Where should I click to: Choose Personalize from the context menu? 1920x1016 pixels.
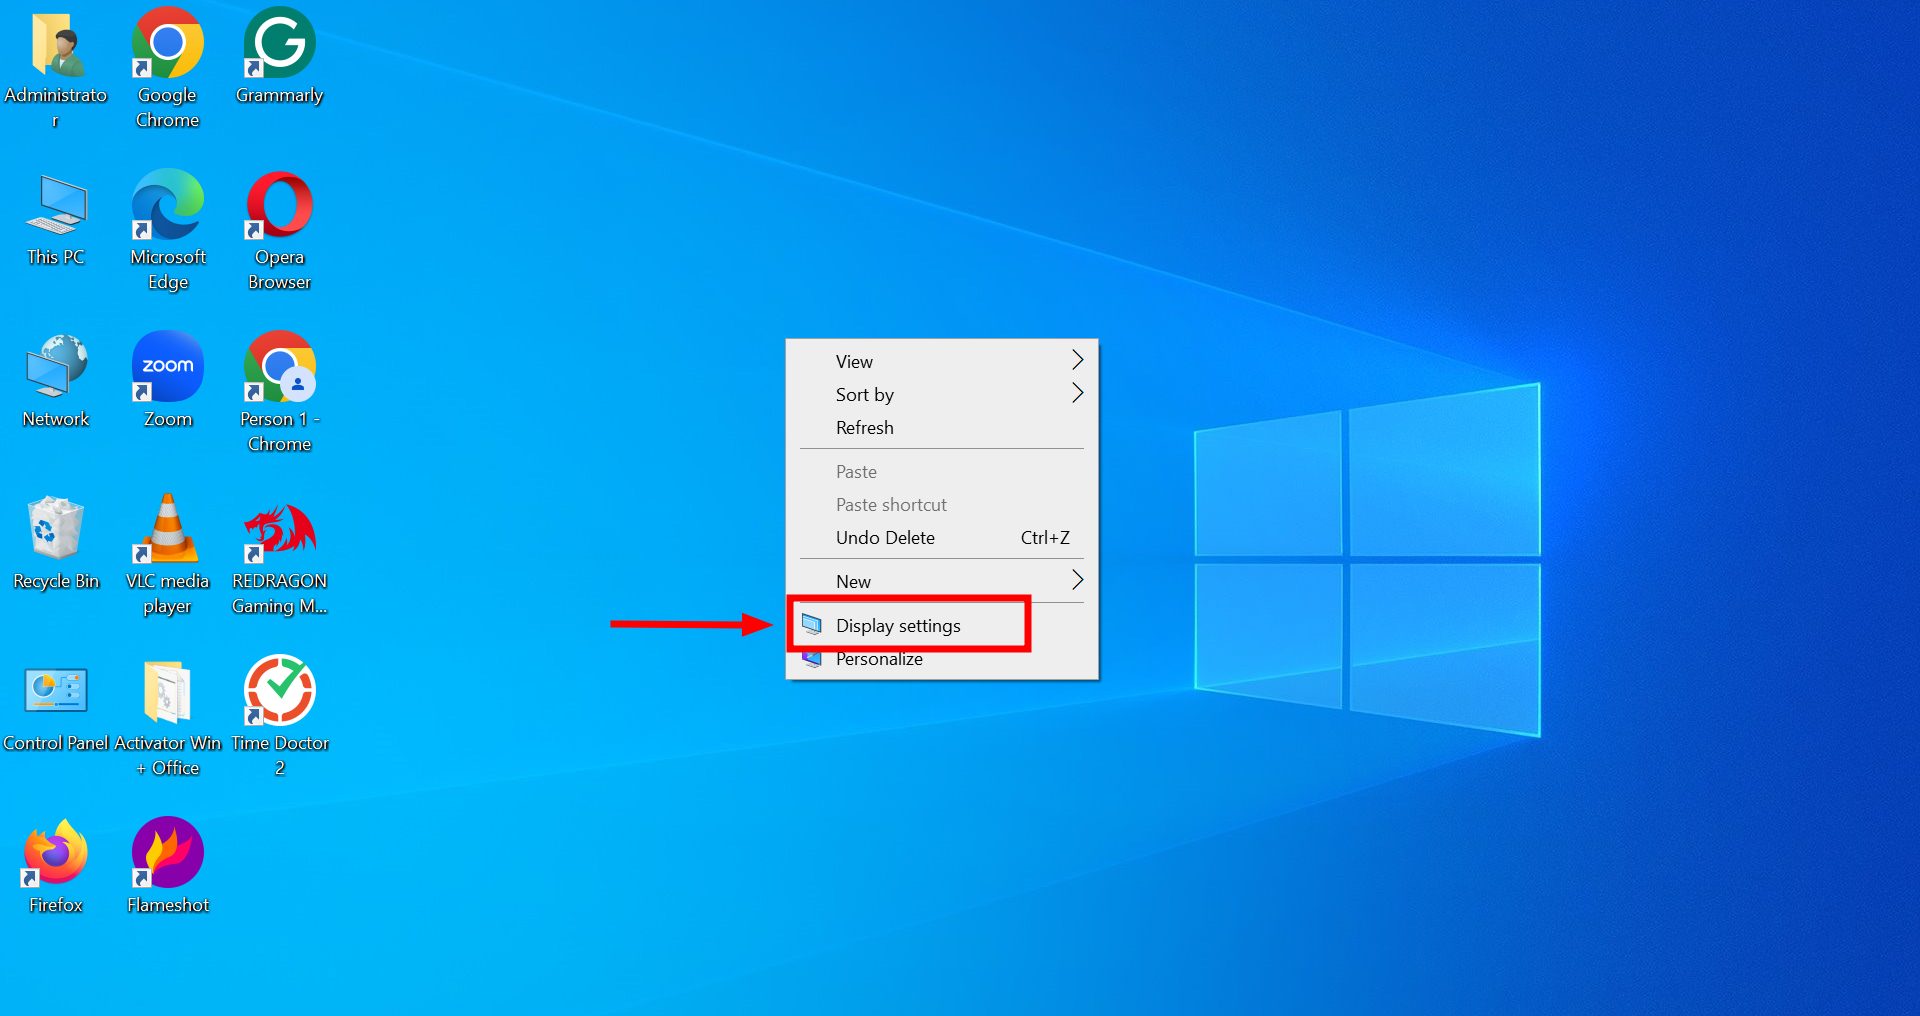pos(878,659)
